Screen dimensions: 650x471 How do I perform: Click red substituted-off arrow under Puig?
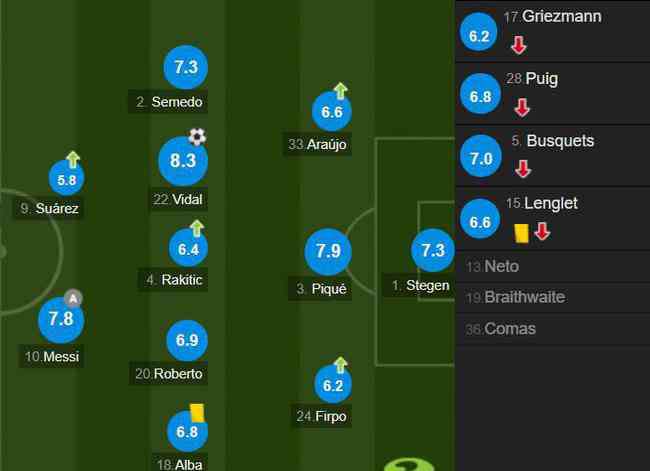coord(522,107)
